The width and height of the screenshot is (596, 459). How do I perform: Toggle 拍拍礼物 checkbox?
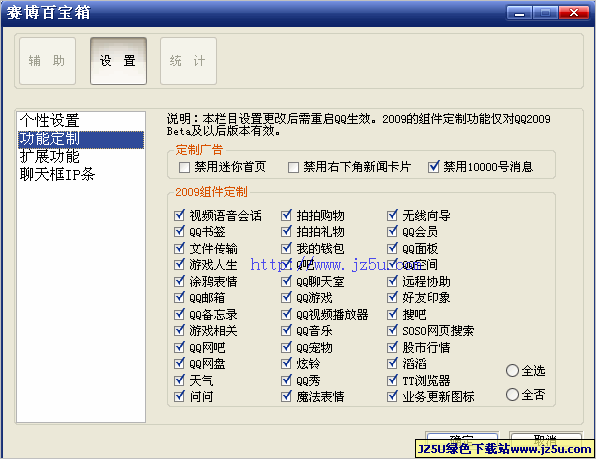tap(286, 231)
